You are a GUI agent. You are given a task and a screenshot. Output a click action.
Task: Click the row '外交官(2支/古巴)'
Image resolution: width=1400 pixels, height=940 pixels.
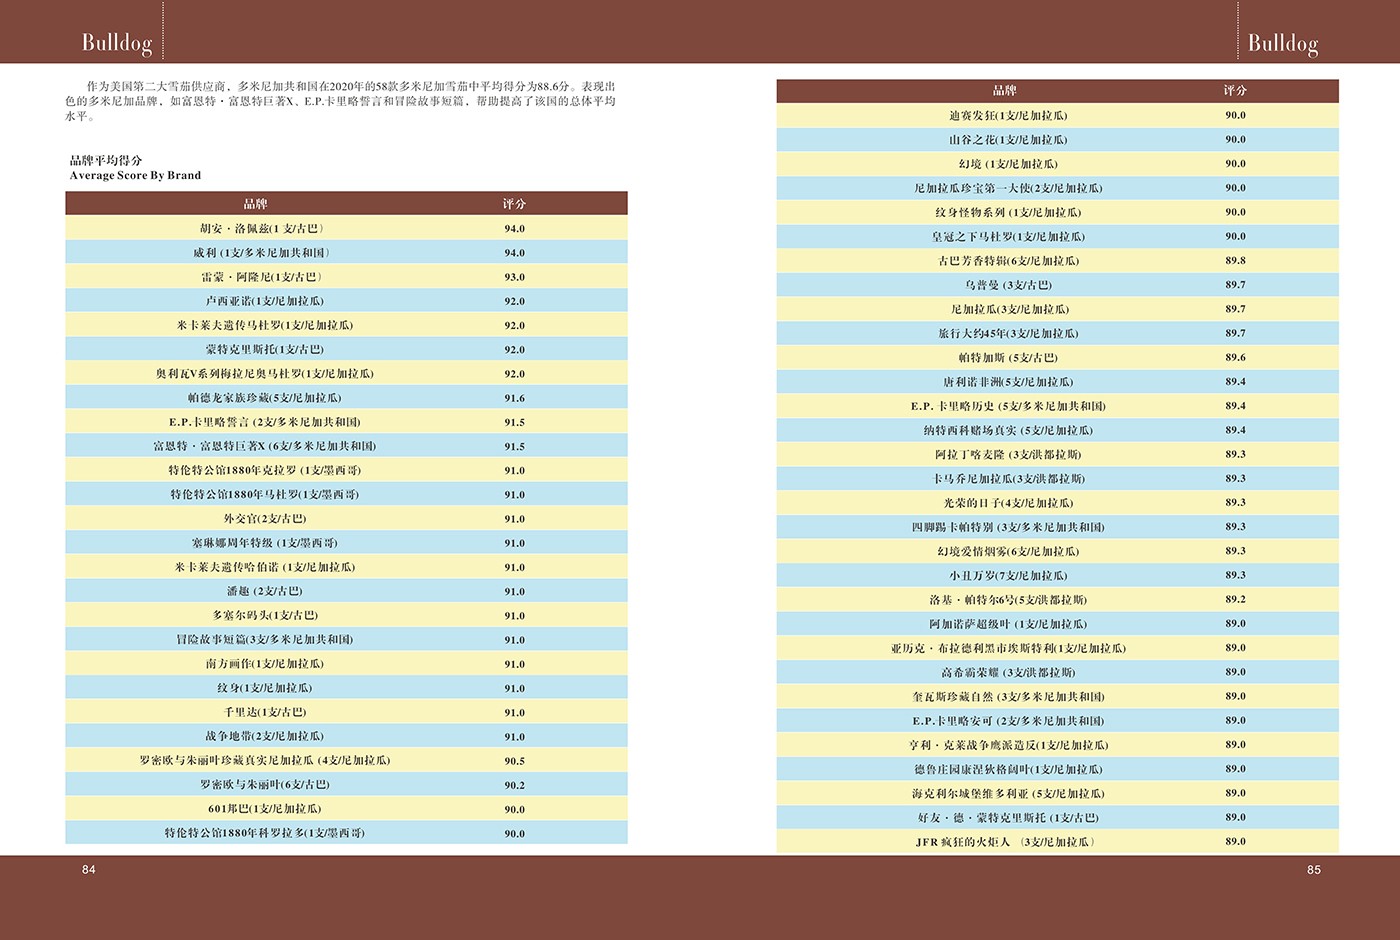[x=346, y=518]
